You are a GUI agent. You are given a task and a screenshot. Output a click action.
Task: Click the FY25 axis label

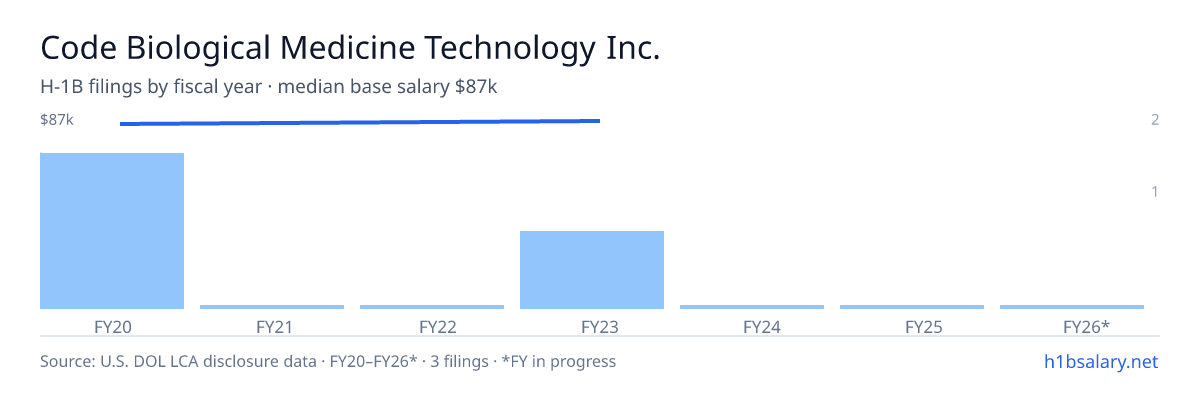(x=912, y=326)
